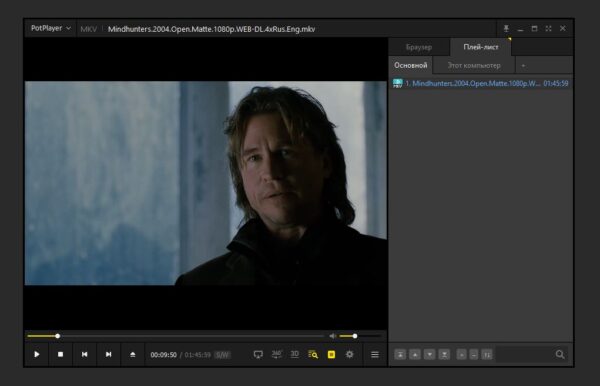
Task: Skip to the next track
Action: [109, 355]
